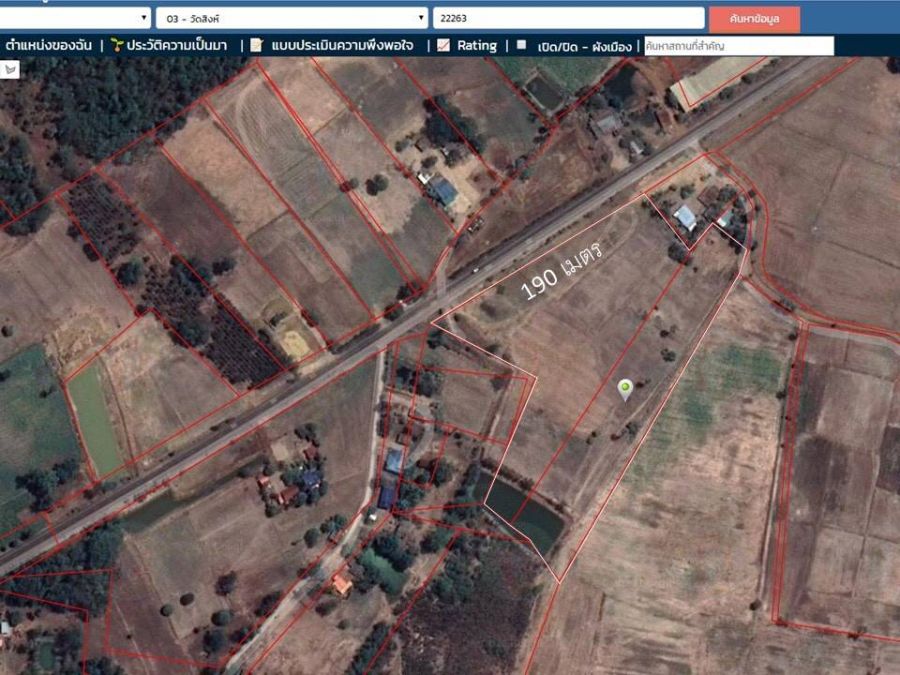Expand the leftmost province dropdown

click(75, 18)
